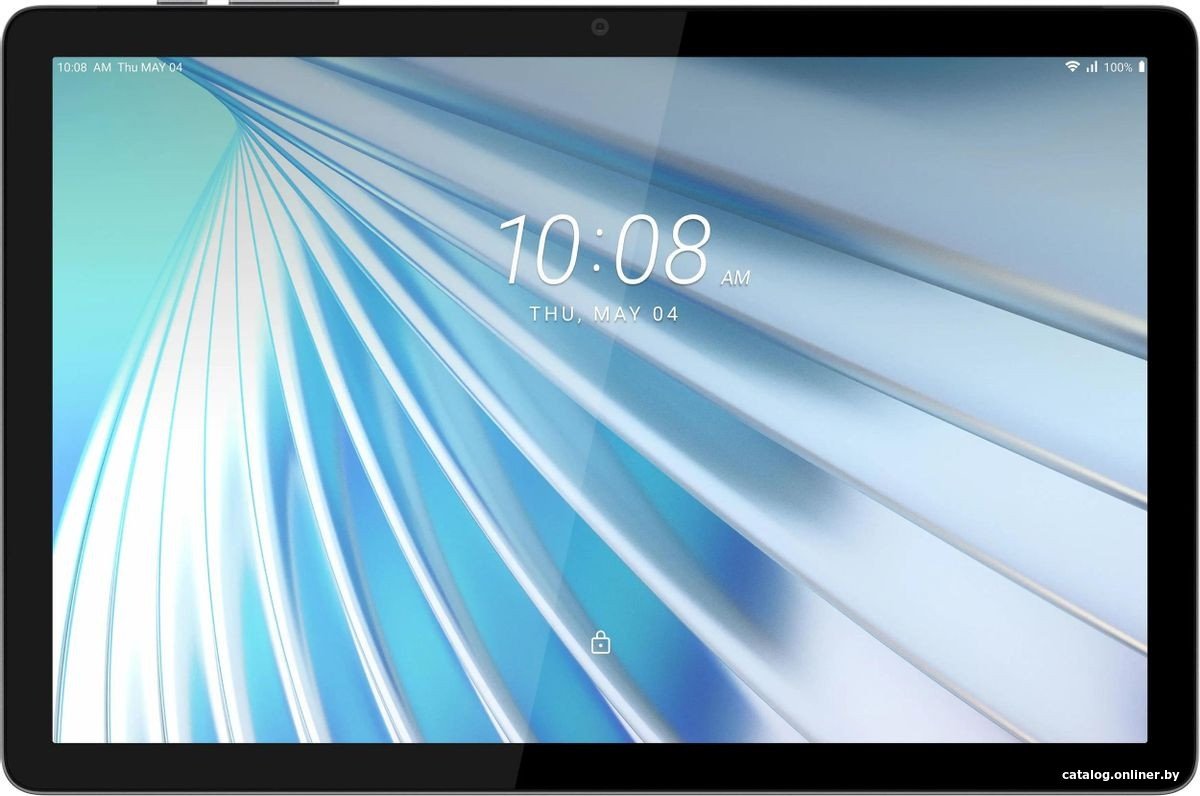1200x796 pixels.
Task: Tap MAY in the lock screen date
Action: click(x=617, y=314)
